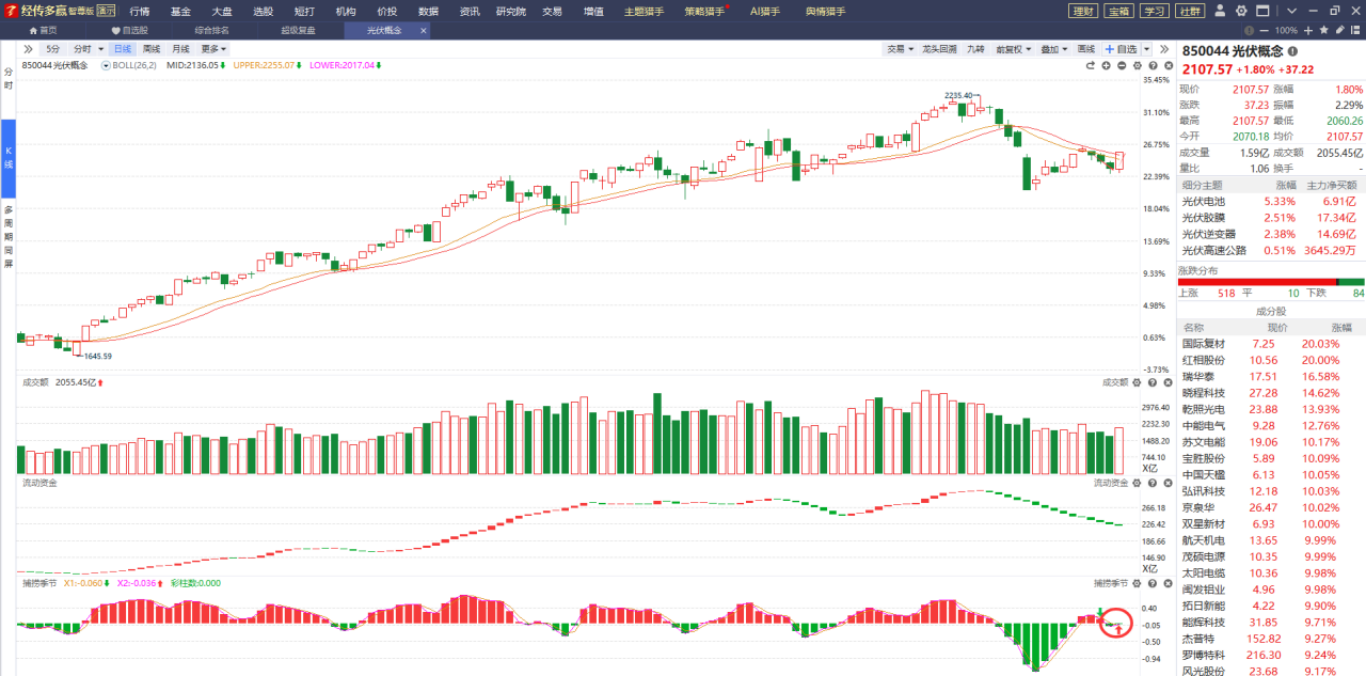
Task: Expand the 更多 period dropdown
Action: [213, 49]
